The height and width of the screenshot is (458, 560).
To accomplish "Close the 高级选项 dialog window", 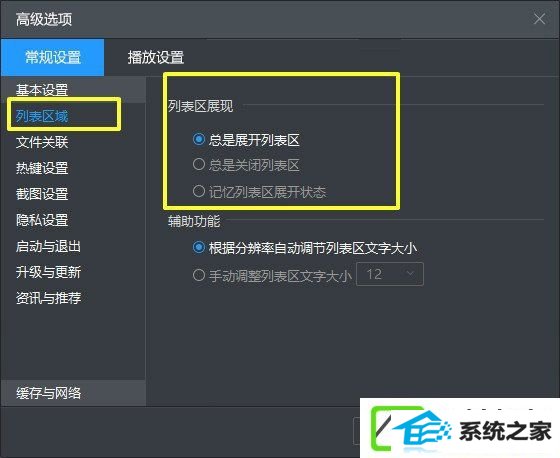I will (x=539, y=19).
